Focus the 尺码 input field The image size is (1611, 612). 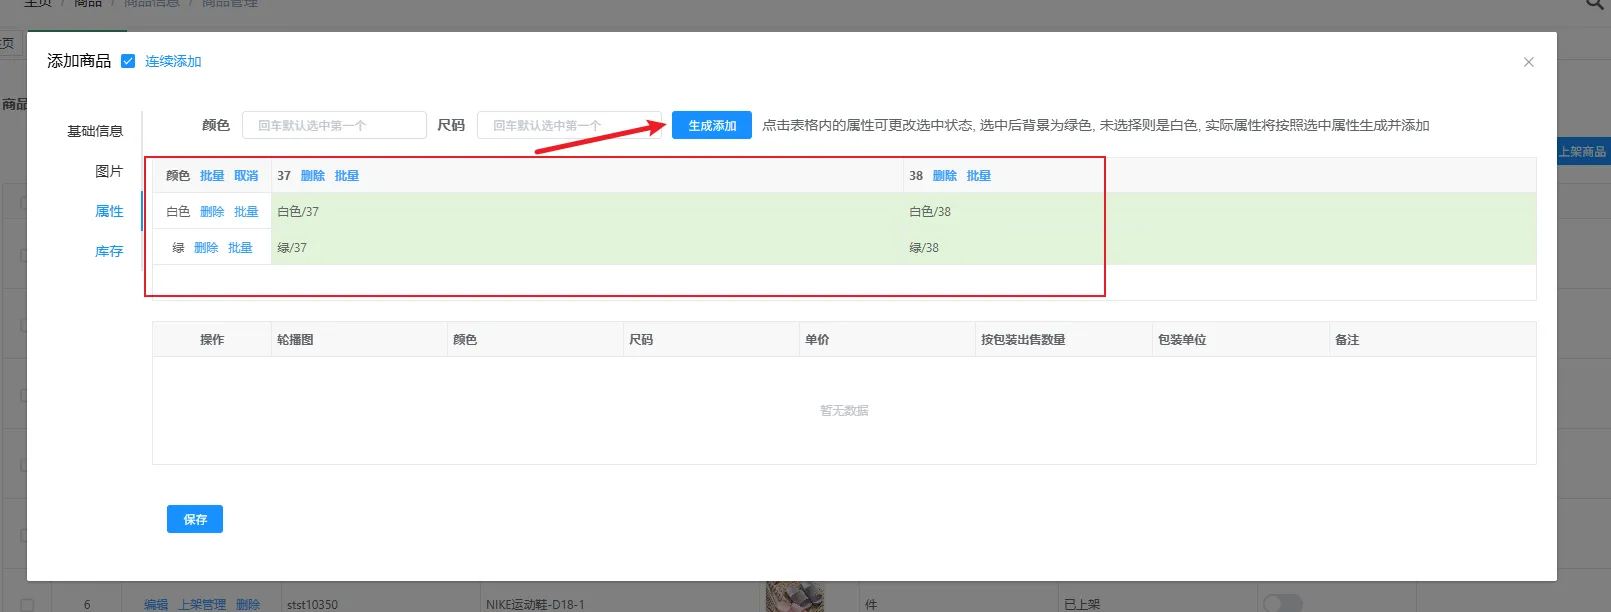click(x=568, y=125)
